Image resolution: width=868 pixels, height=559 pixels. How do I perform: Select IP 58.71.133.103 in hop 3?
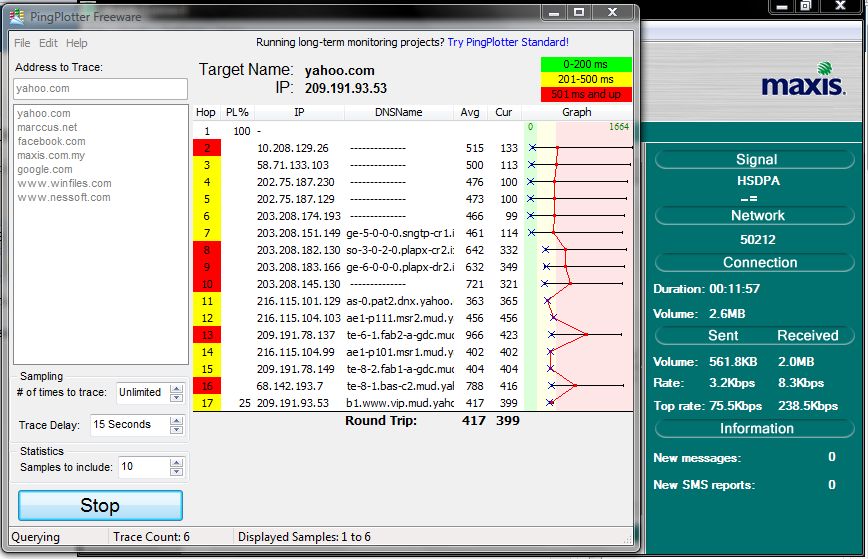point(293,165)
